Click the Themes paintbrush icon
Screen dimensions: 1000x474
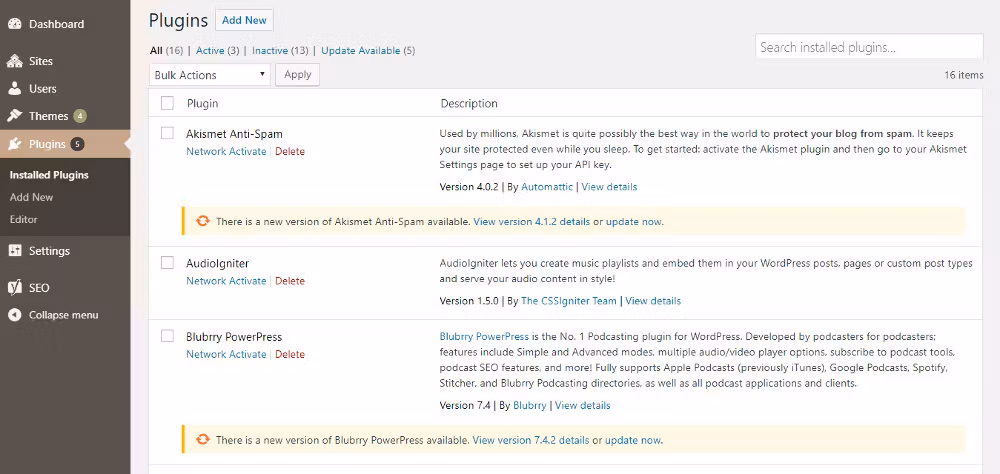pyautogui.click(x=15, y=116)
